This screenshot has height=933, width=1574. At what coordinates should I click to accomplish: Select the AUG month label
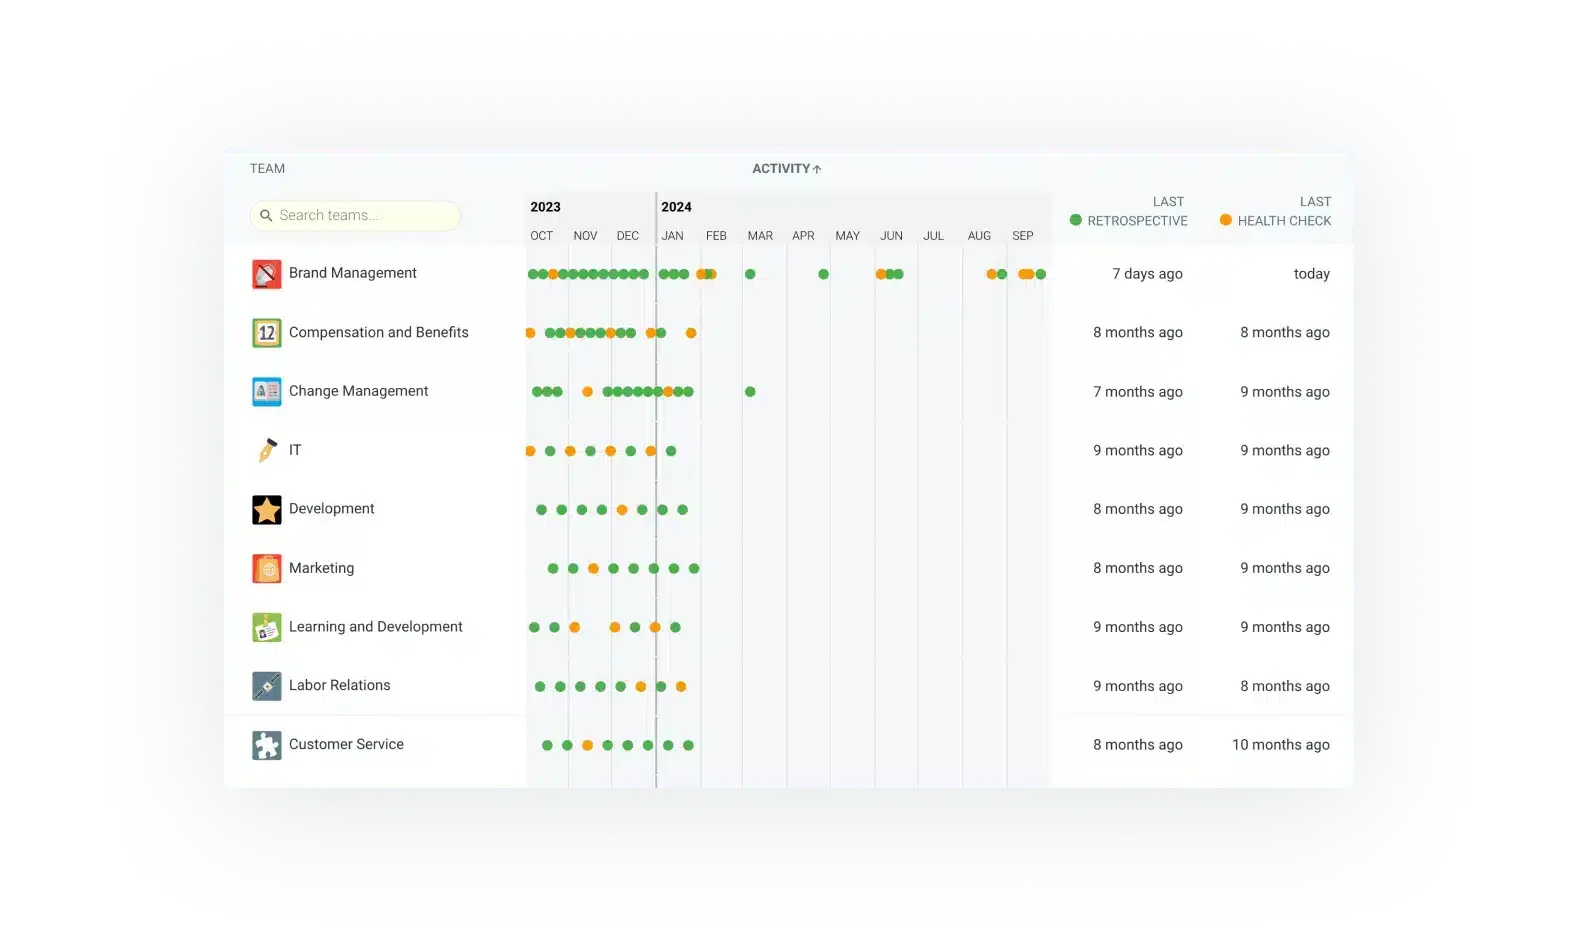point(979,236)
